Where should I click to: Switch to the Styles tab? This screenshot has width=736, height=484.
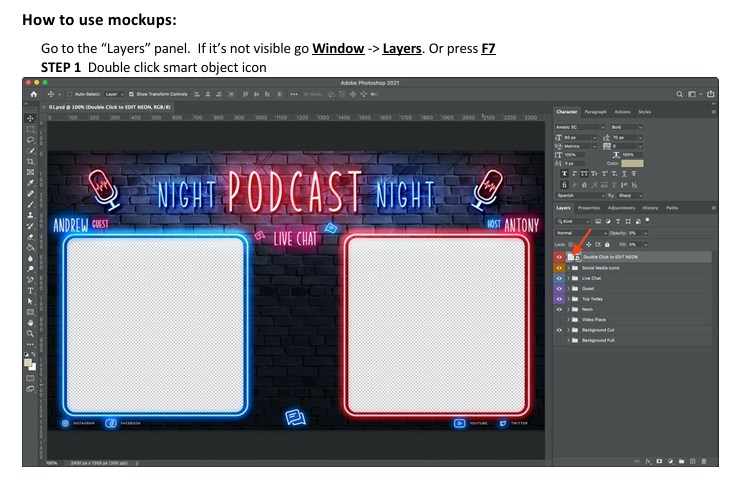(x=644, y=112)
